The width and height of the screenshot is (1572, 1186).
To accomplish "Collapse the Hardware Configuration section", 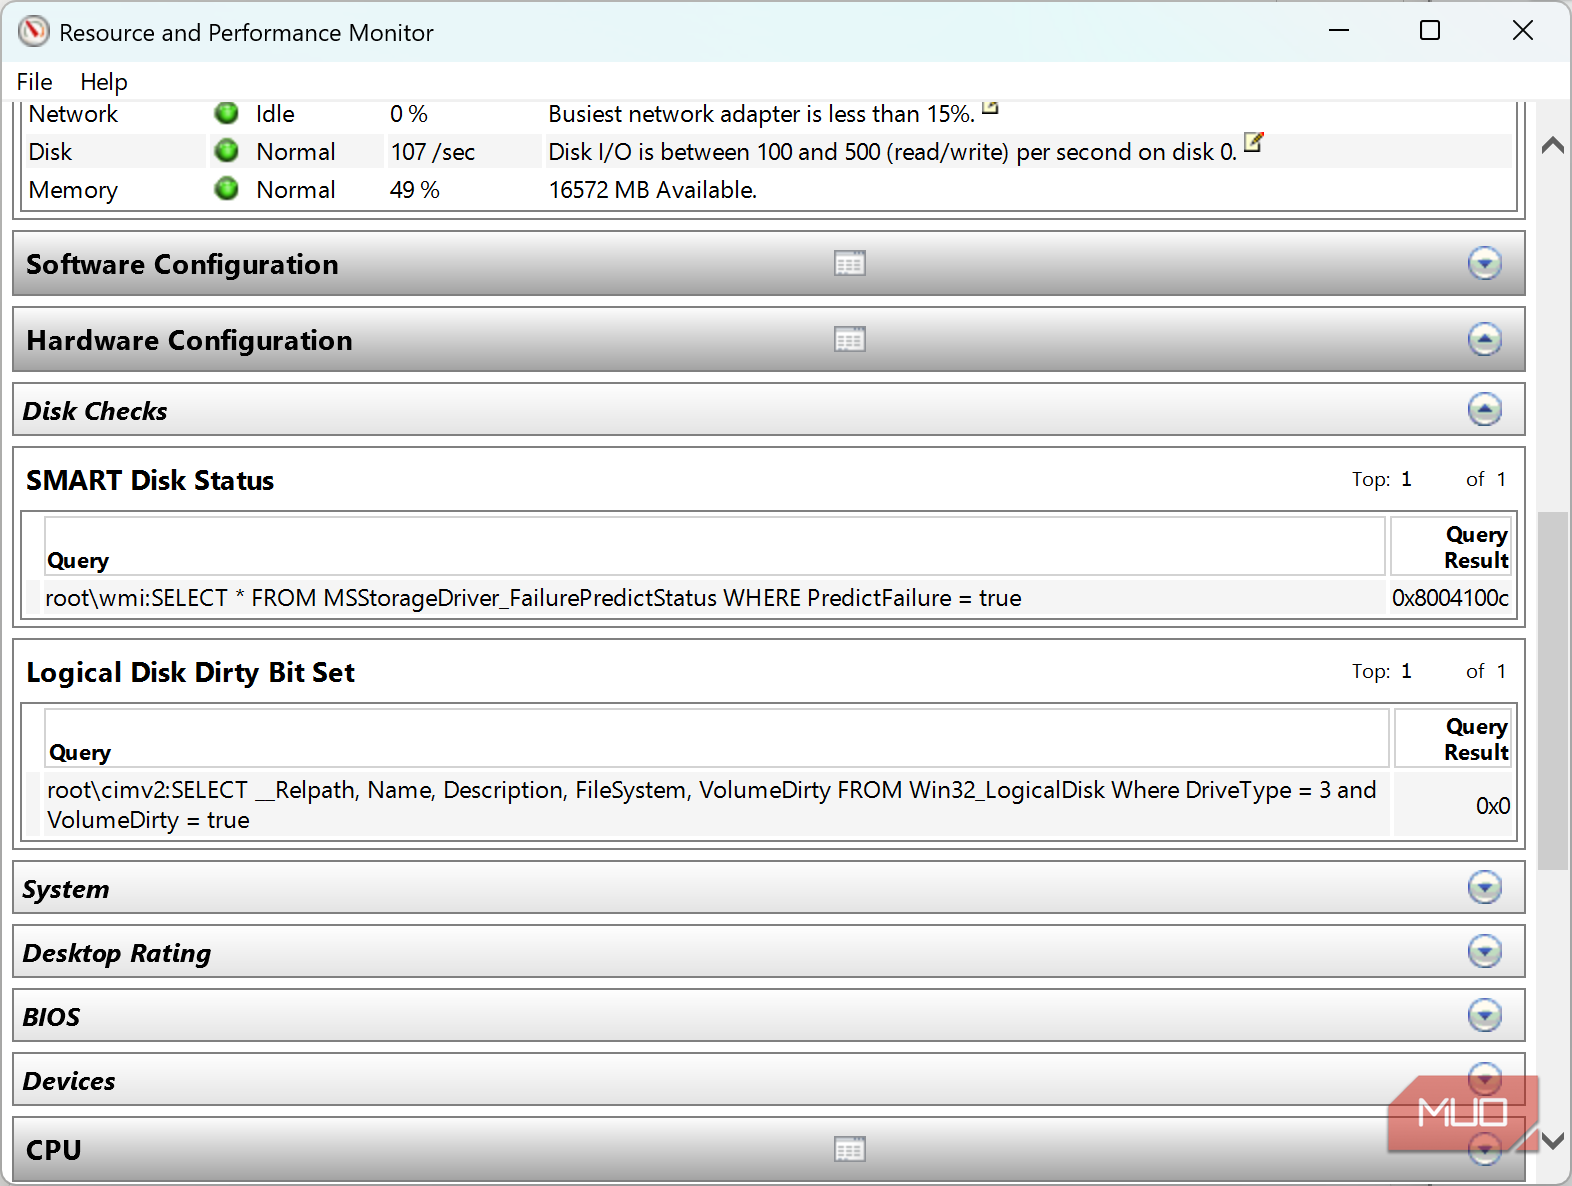I will coord(1485,340).
